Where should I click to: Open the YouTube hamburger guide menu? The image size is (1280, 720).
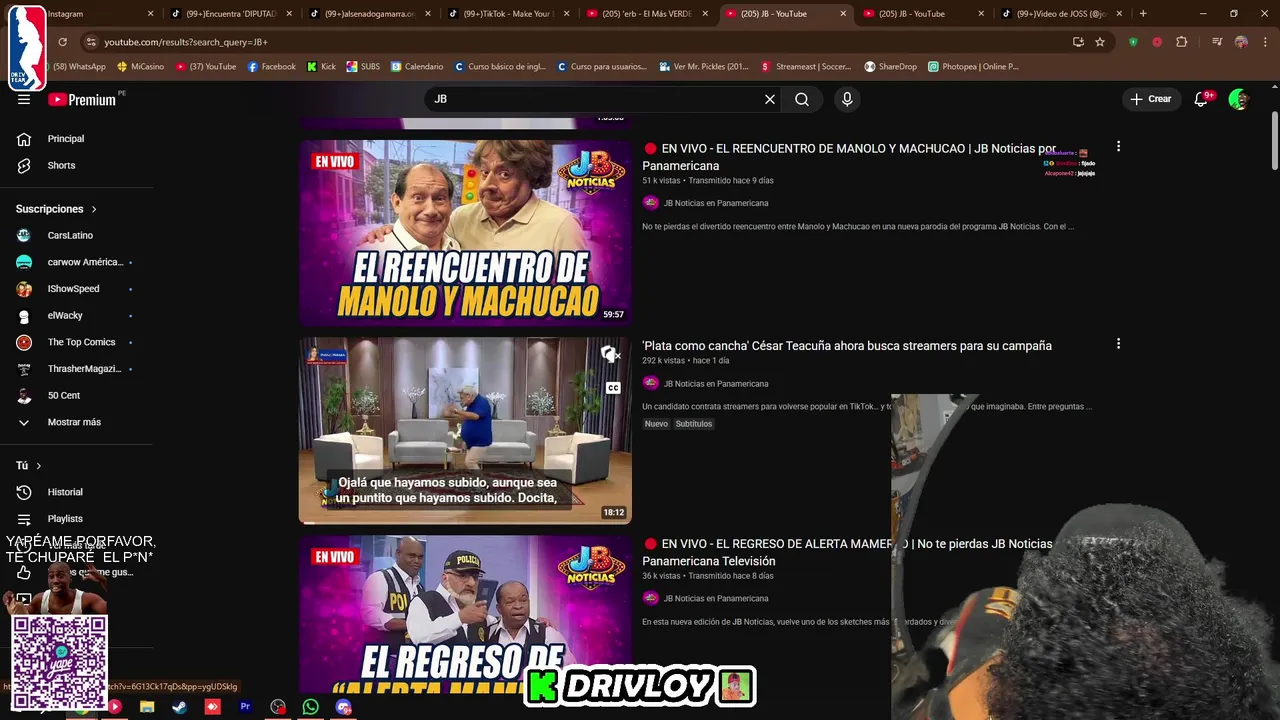pos(24,99)
